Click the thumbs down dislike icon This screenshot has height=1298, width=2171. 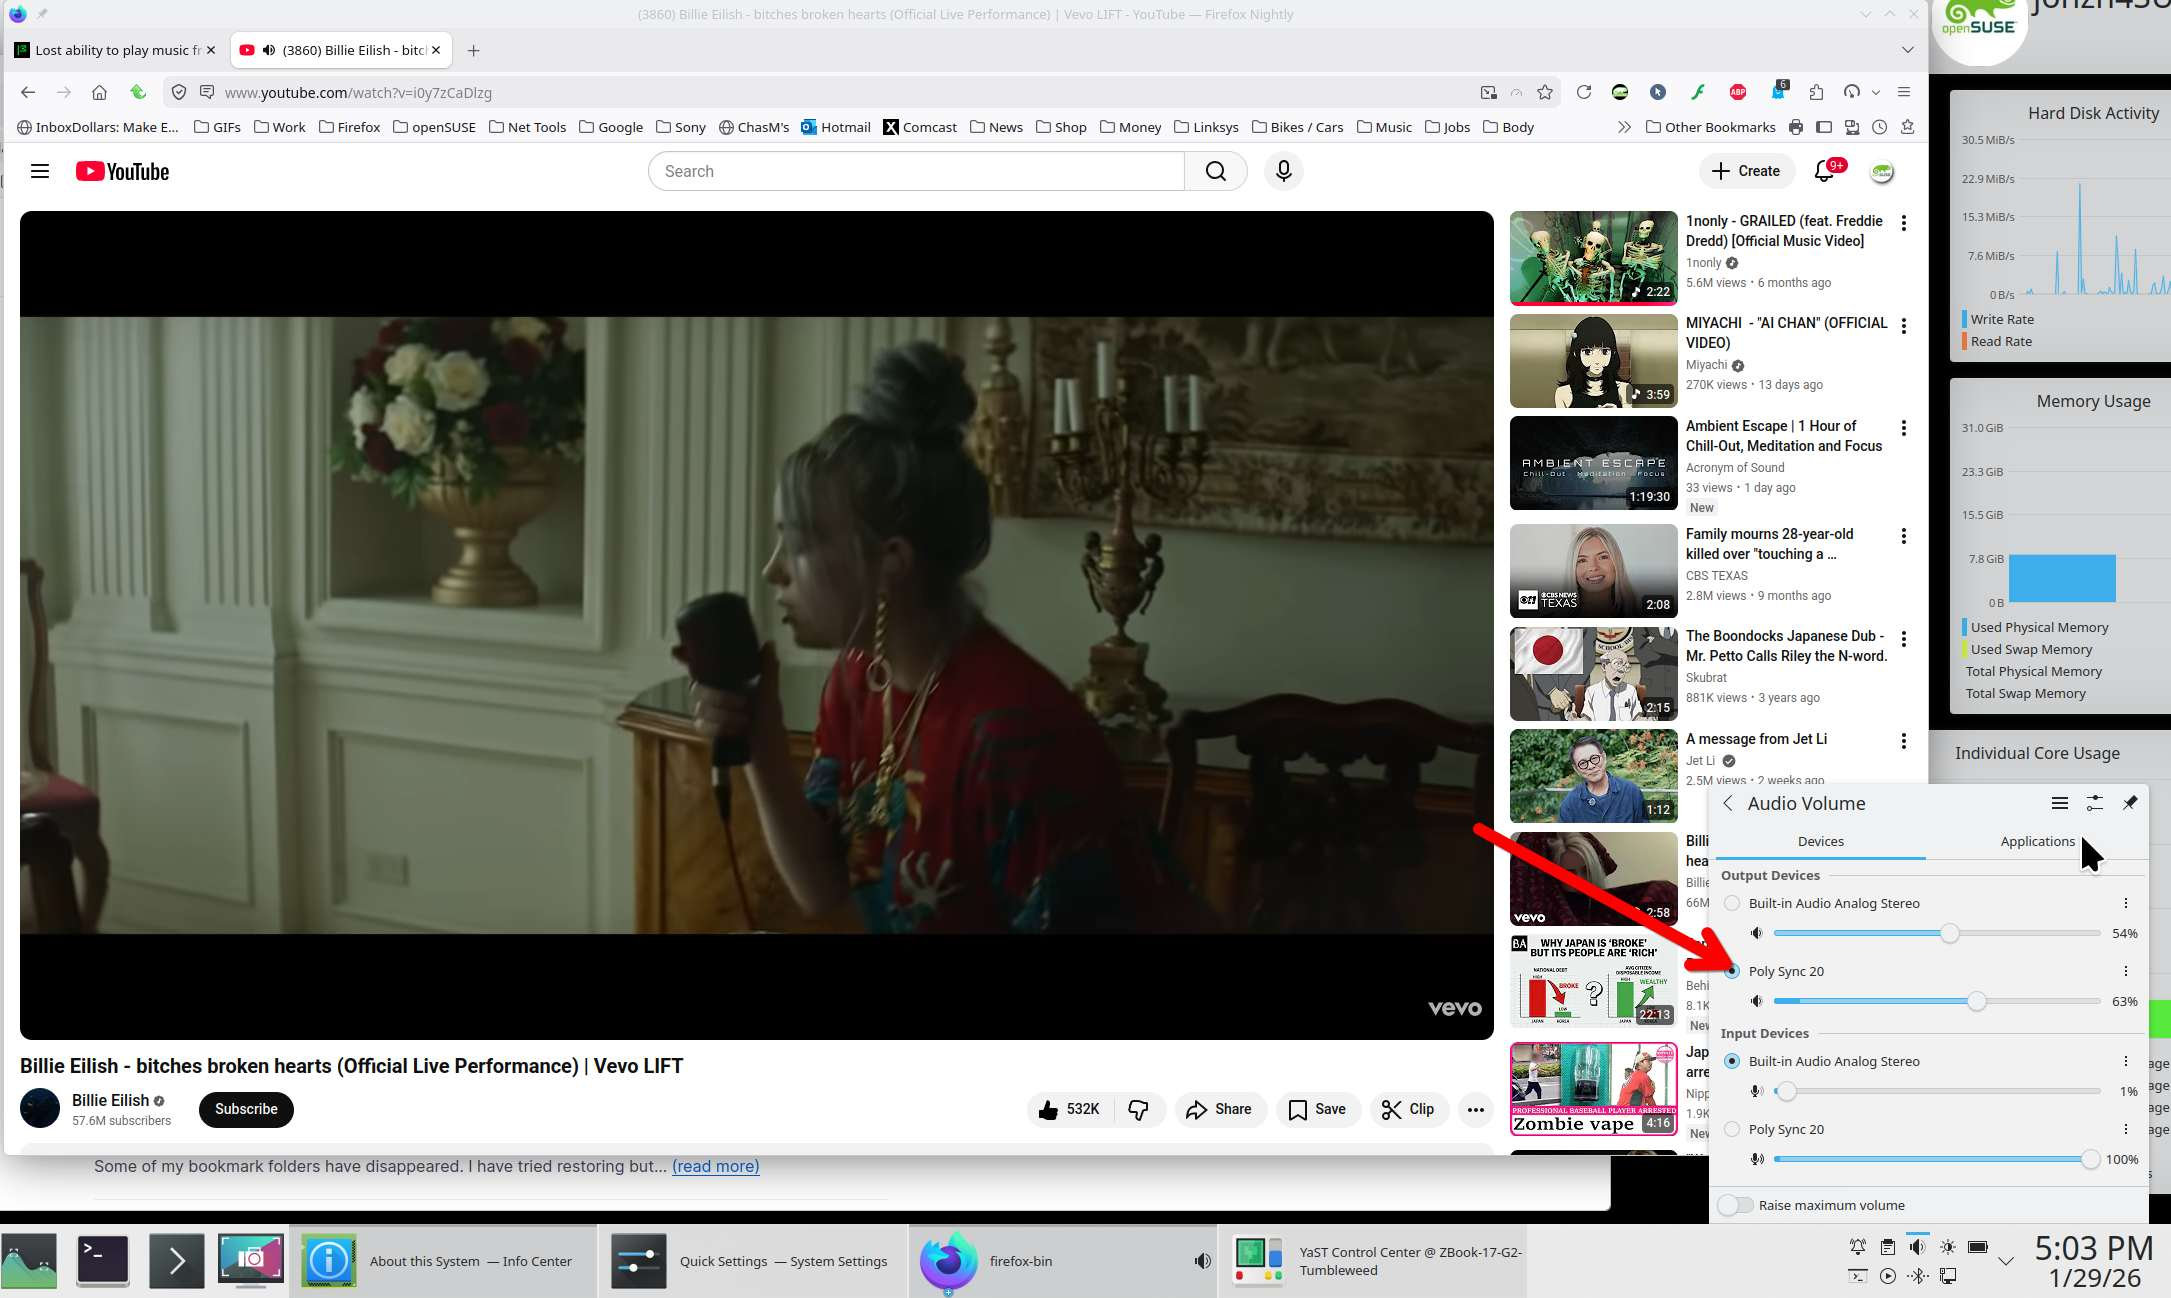(x=1138, y=1109)
